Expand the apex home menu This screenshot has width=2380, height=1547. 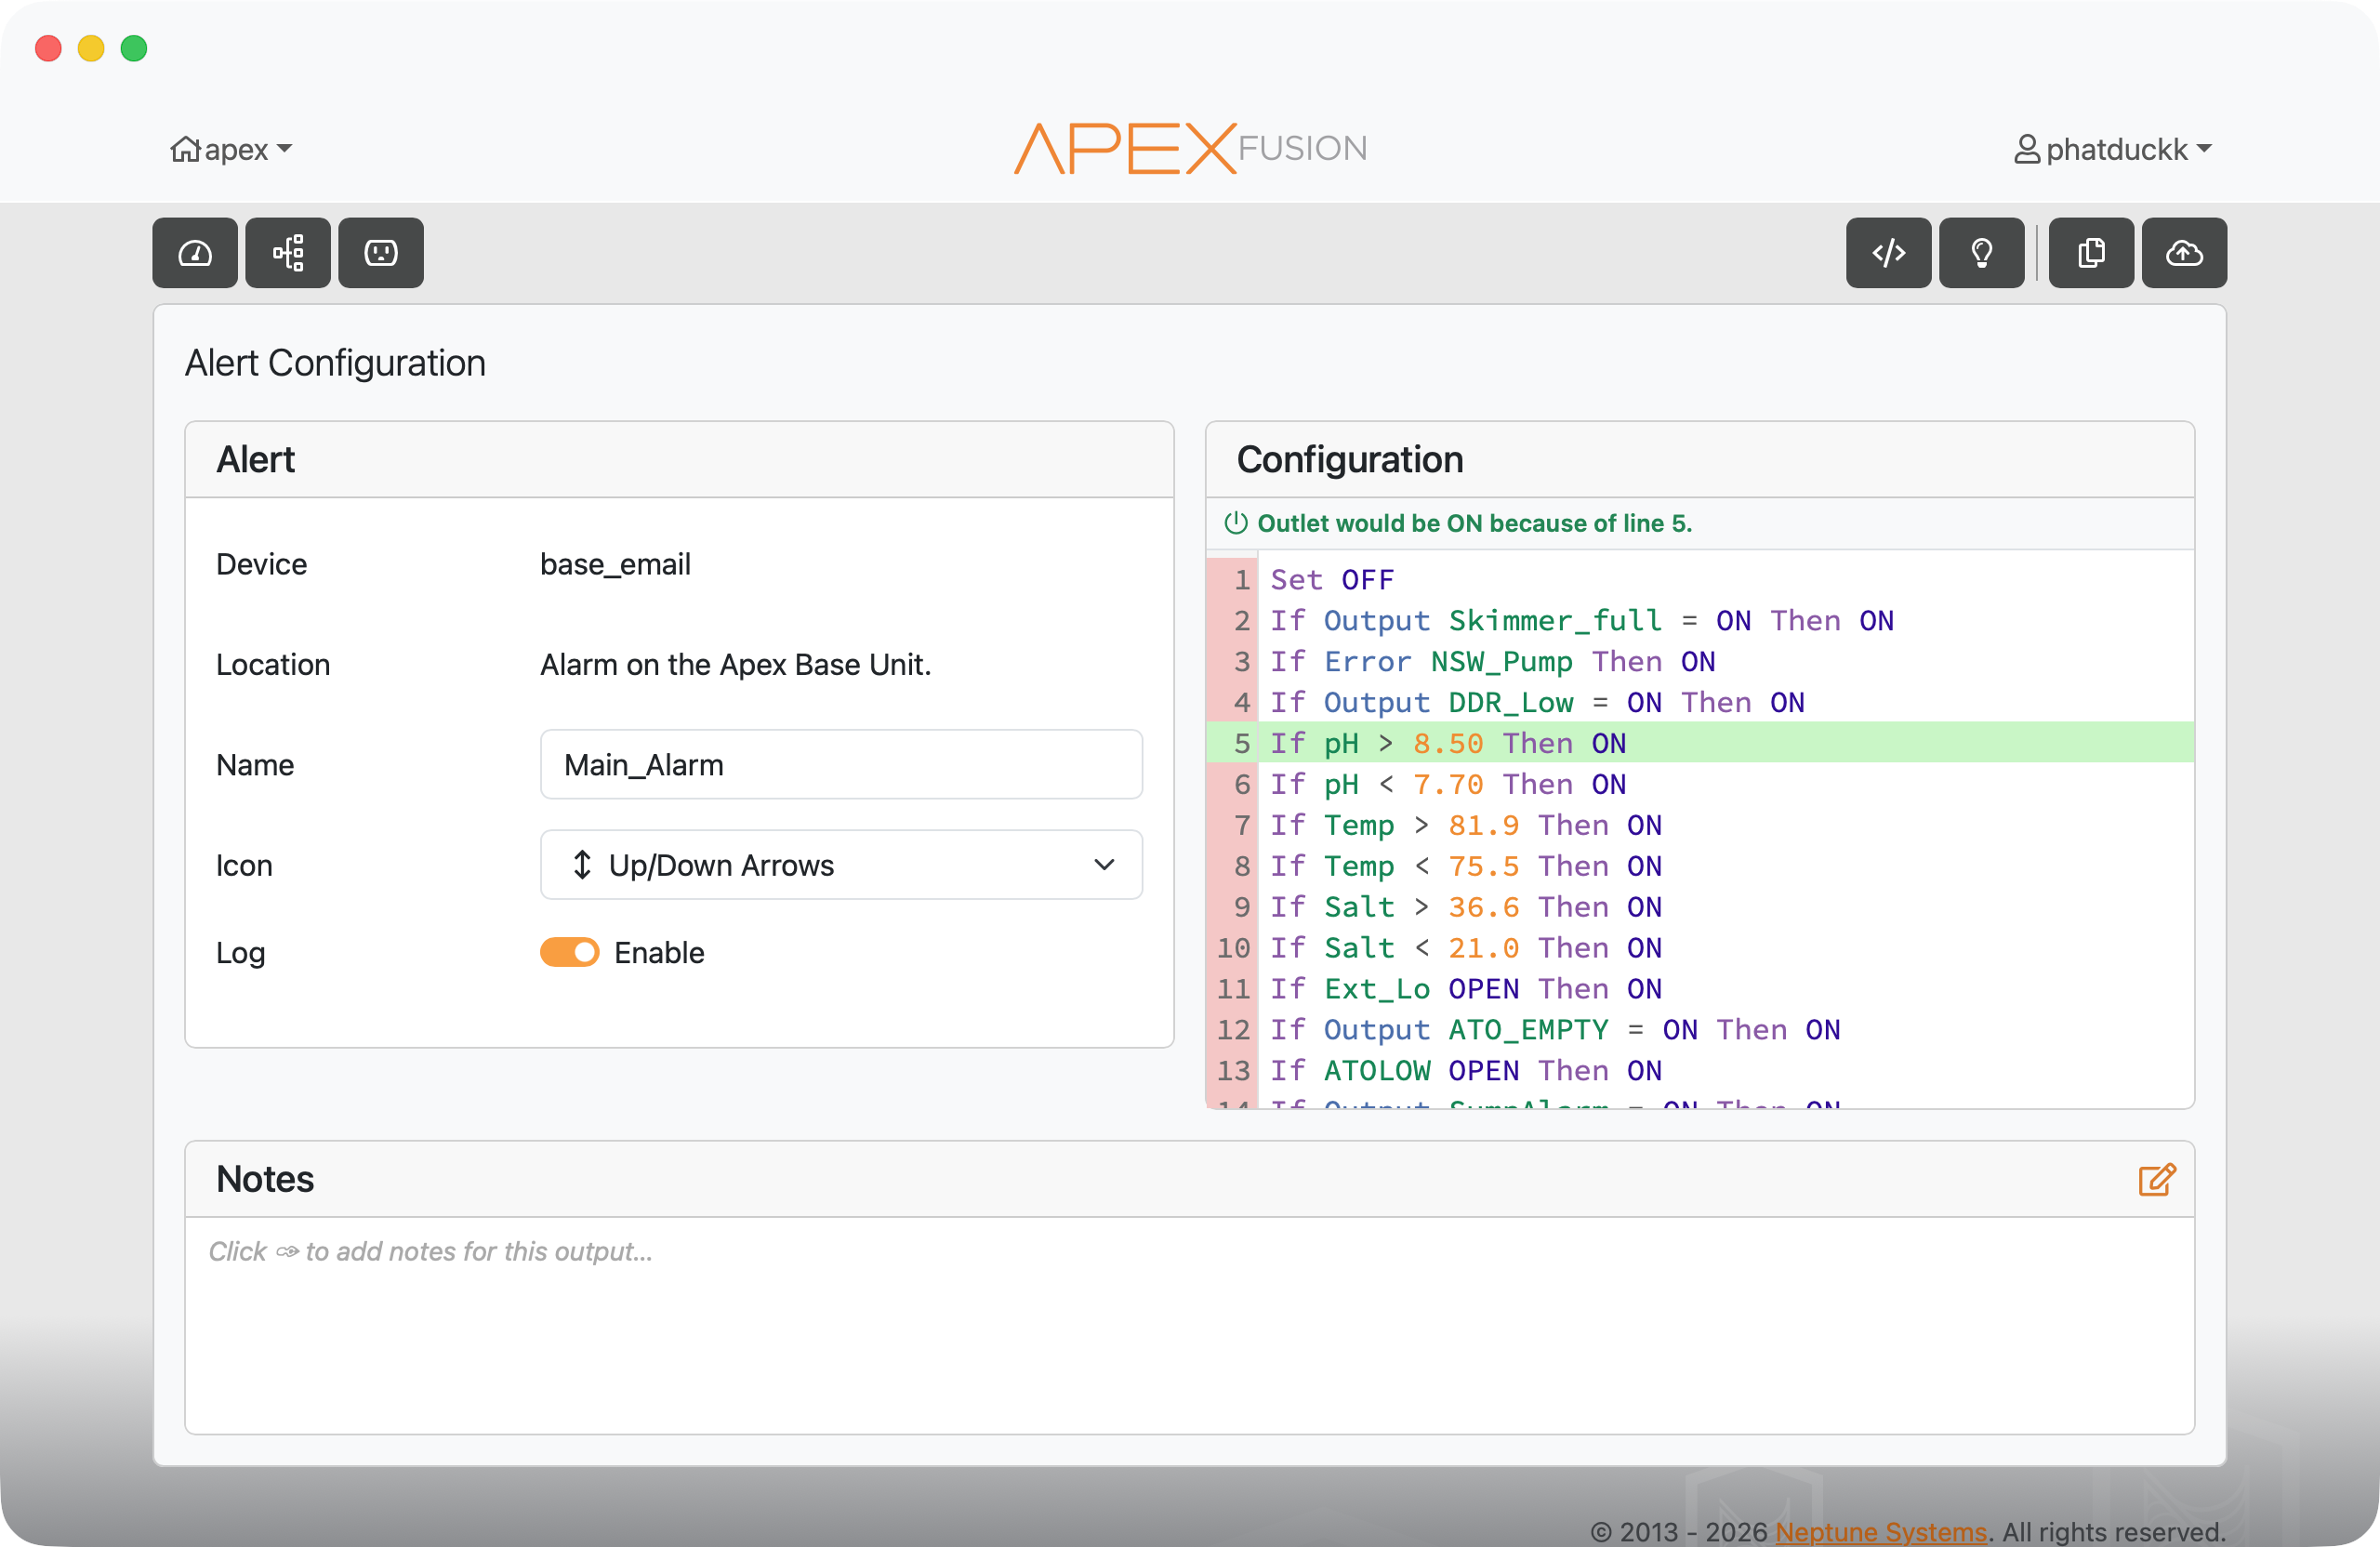(231, 149)
